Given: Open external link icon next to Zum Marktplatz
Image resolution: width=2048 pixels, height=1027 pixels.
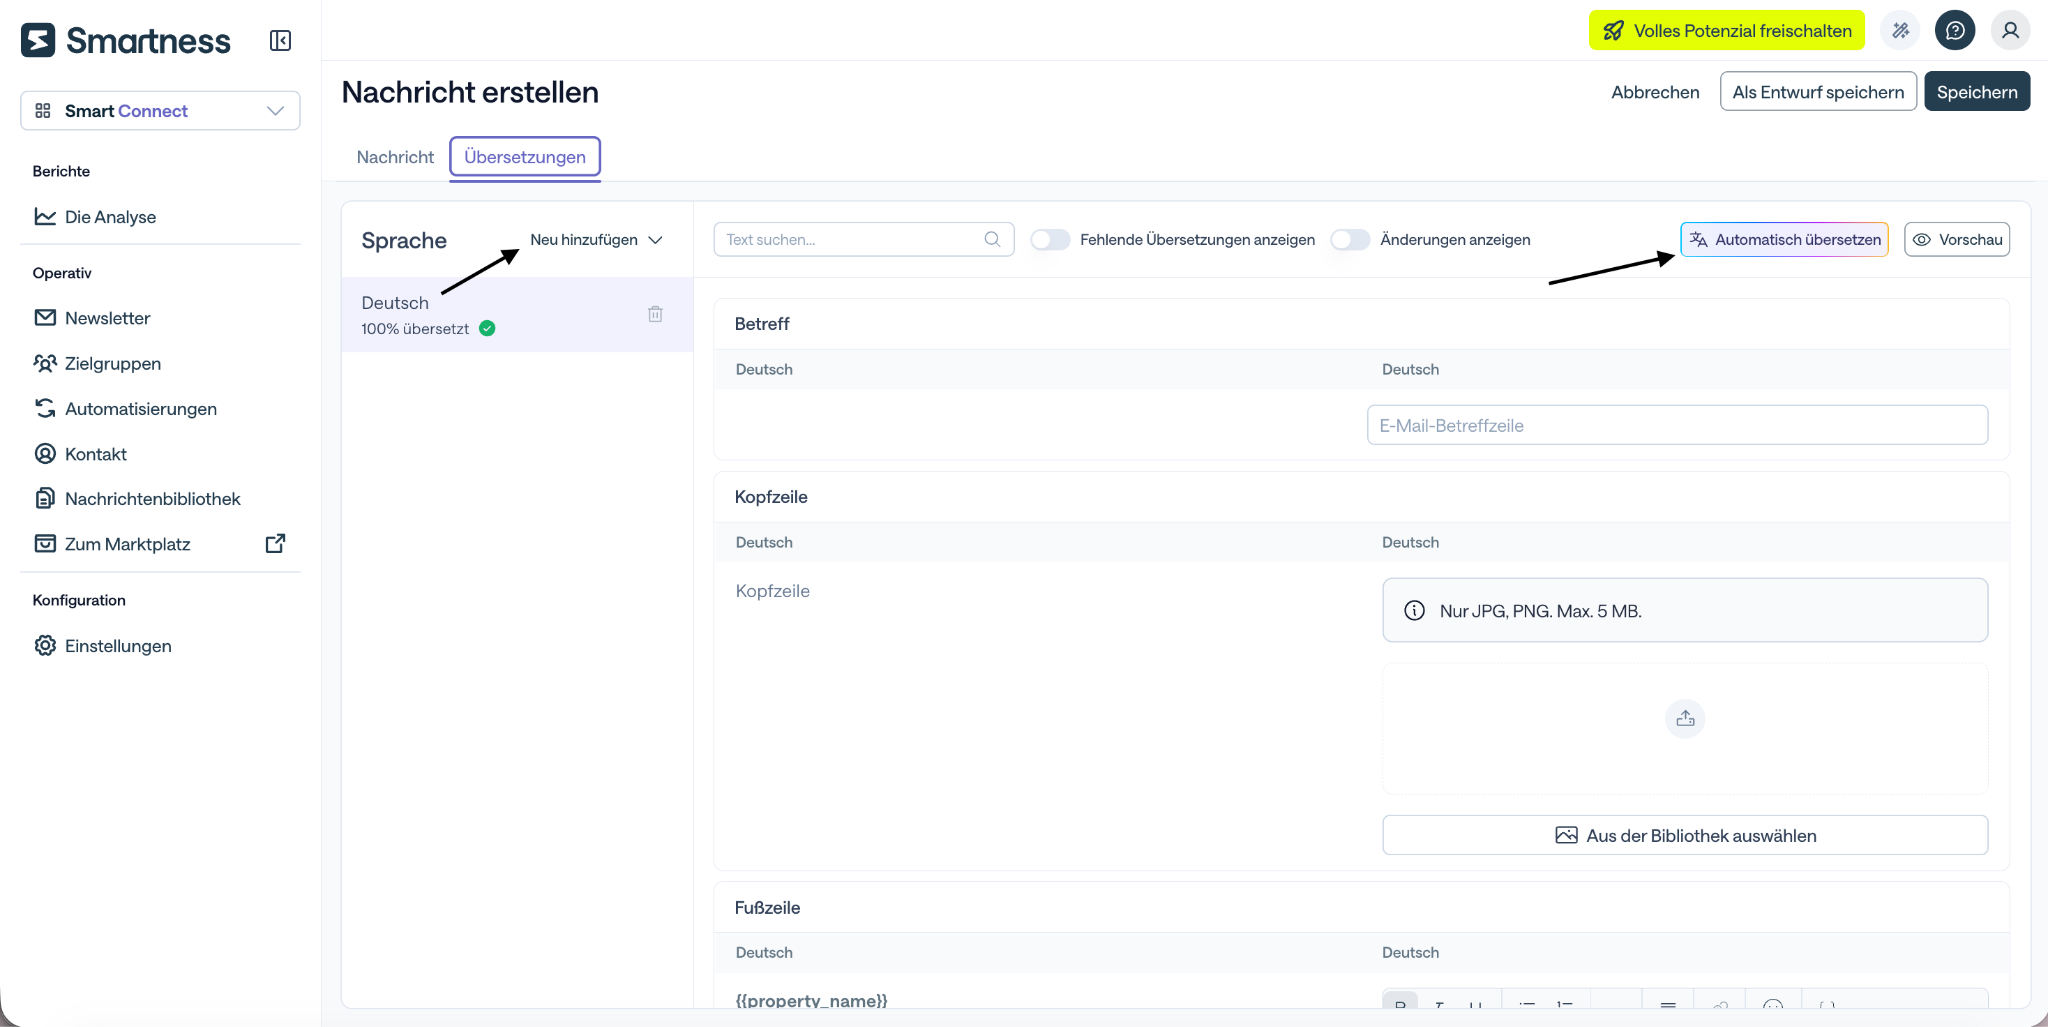Looking at the screenshot, I should pyautogui.click(x=275, y=544).
